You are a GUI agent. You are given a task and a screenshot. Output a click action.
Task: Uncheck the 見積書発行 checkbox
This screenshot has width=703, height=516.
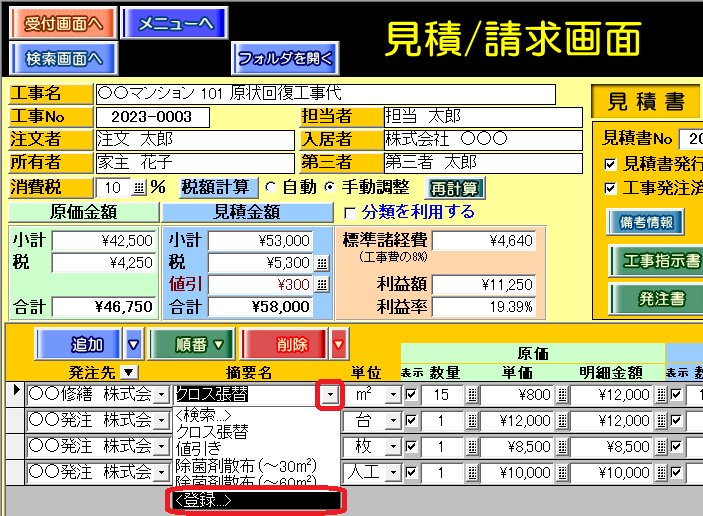point(611,164)
